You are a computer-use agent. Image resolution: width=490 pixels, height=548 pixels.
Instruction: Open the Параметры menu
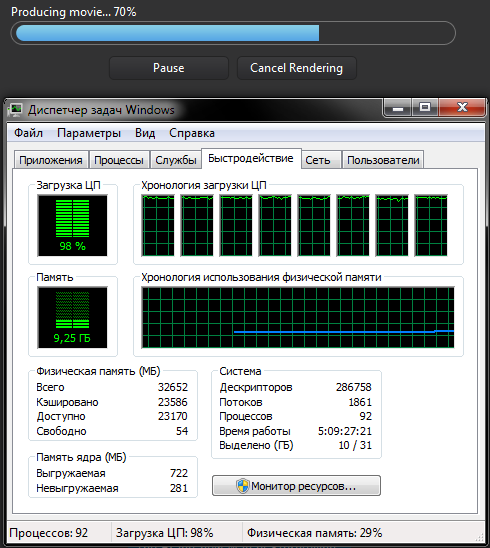click(x=89, y=133)
